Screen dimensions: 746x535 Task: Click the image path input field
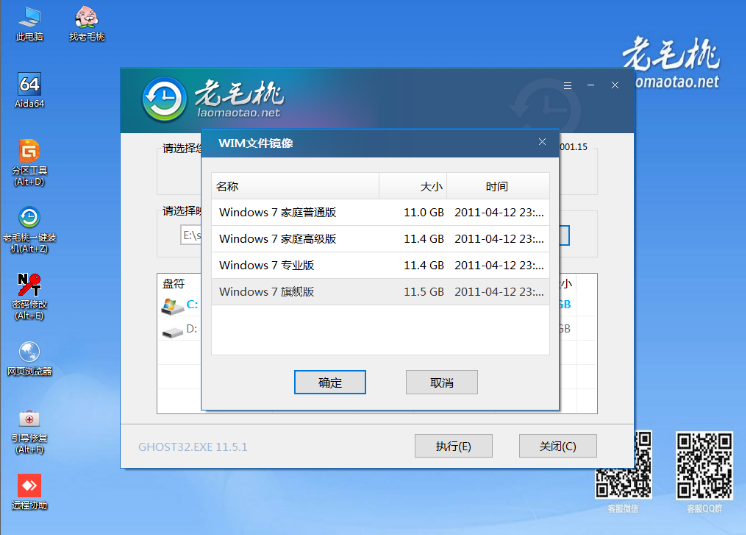(191, 235)
